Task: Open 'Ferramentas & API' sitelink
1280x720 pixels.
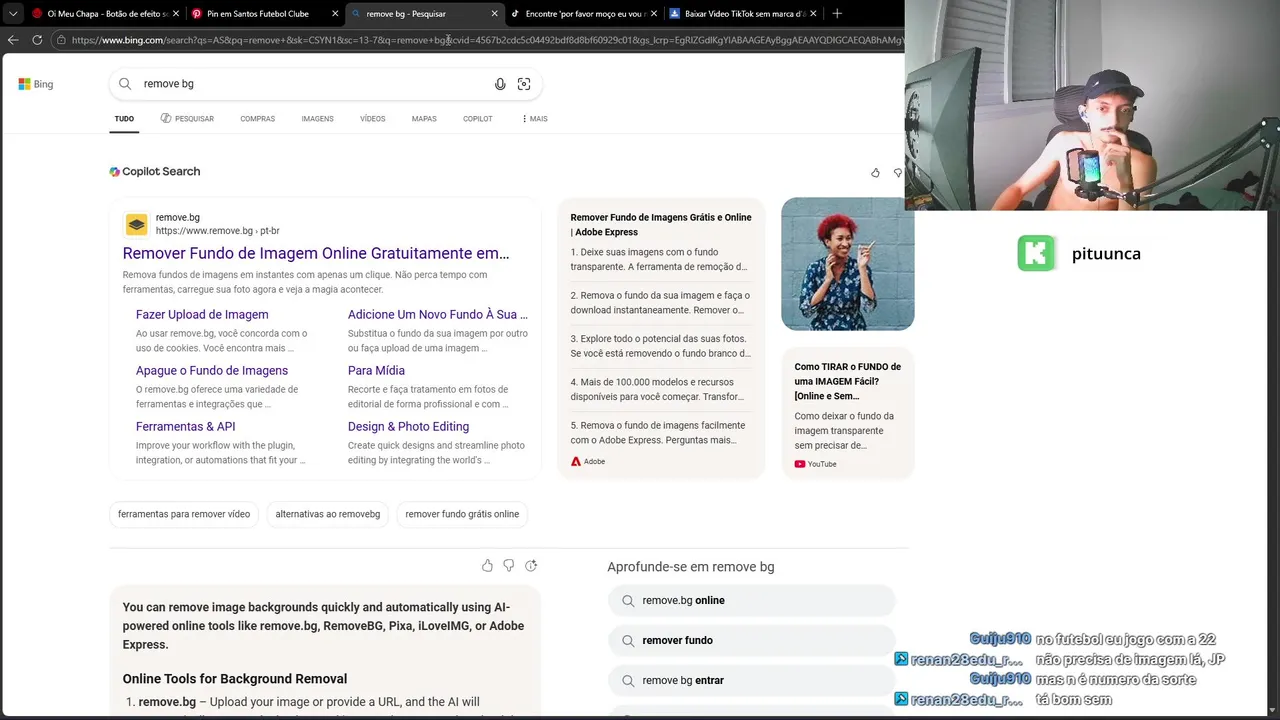Action: (186, 426)
